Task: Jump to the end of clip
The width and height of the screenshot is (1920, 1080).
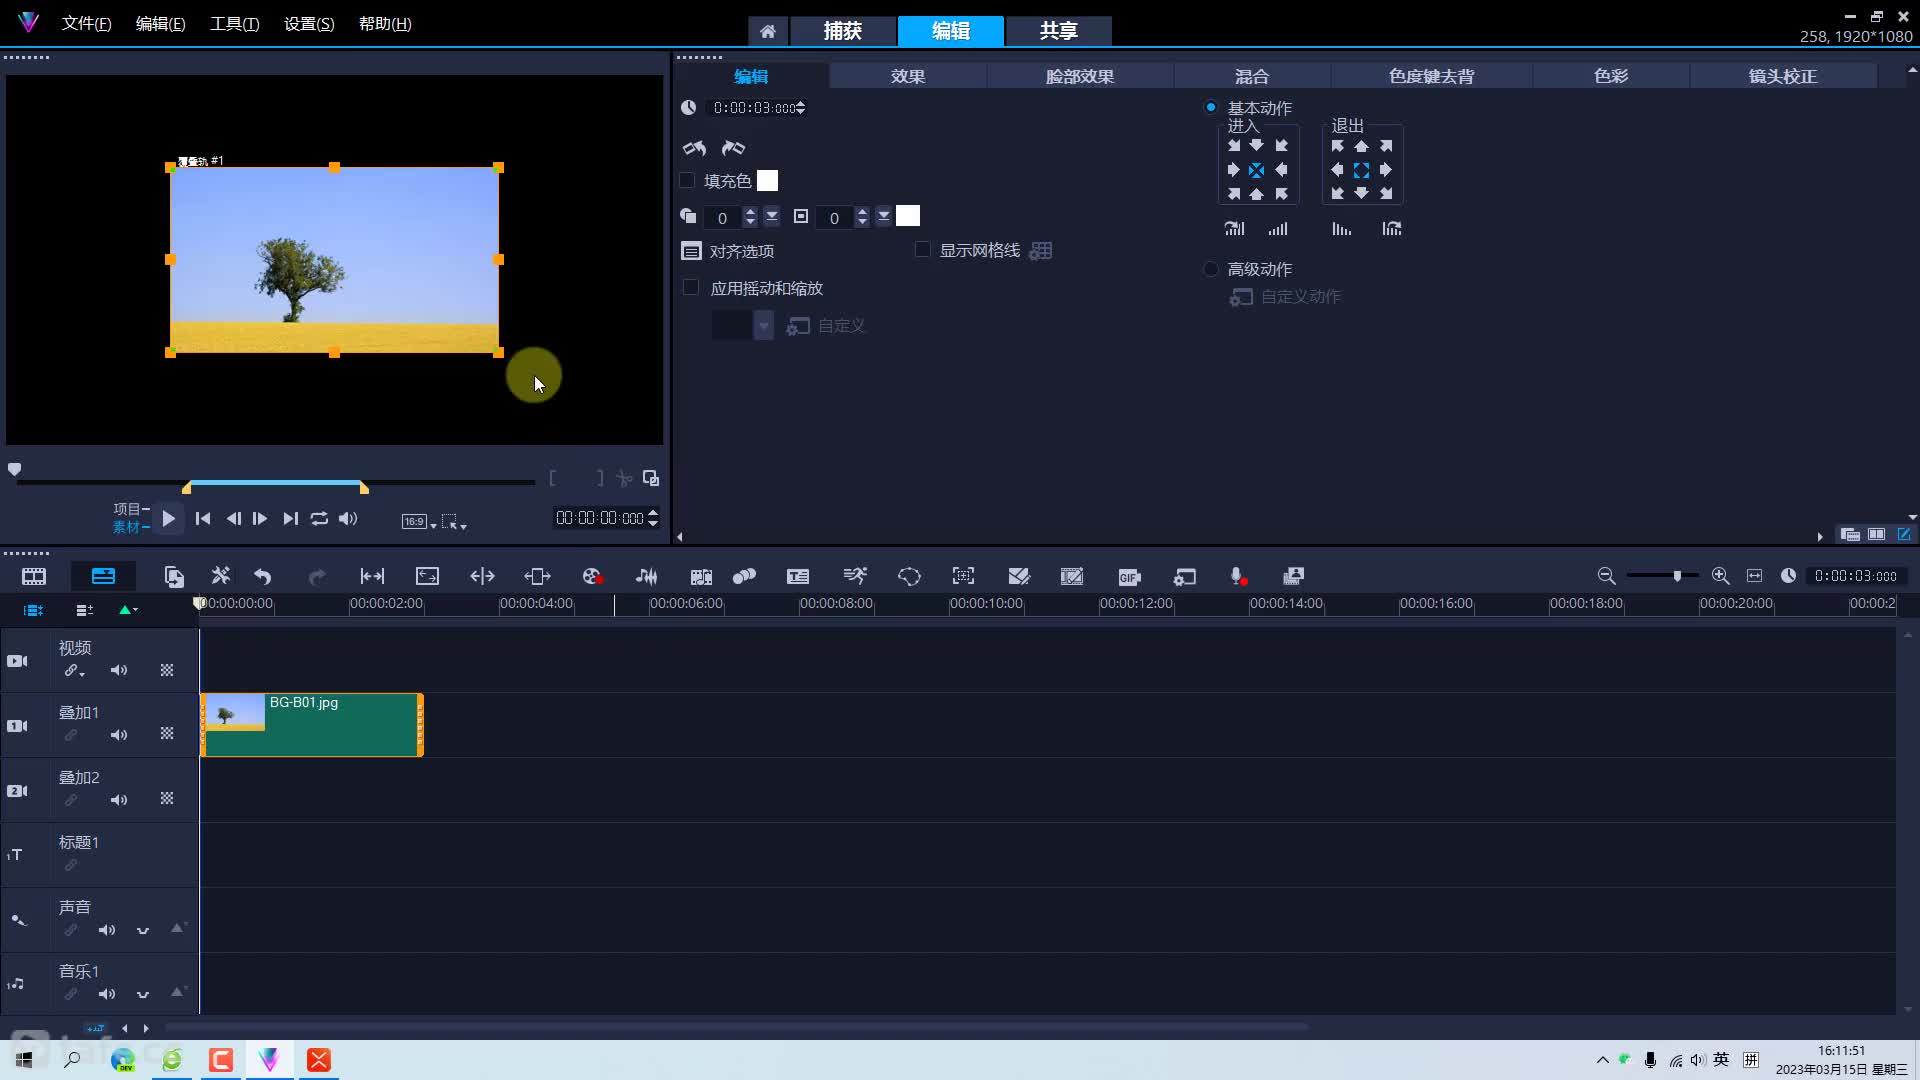Action: pos(290,518)
